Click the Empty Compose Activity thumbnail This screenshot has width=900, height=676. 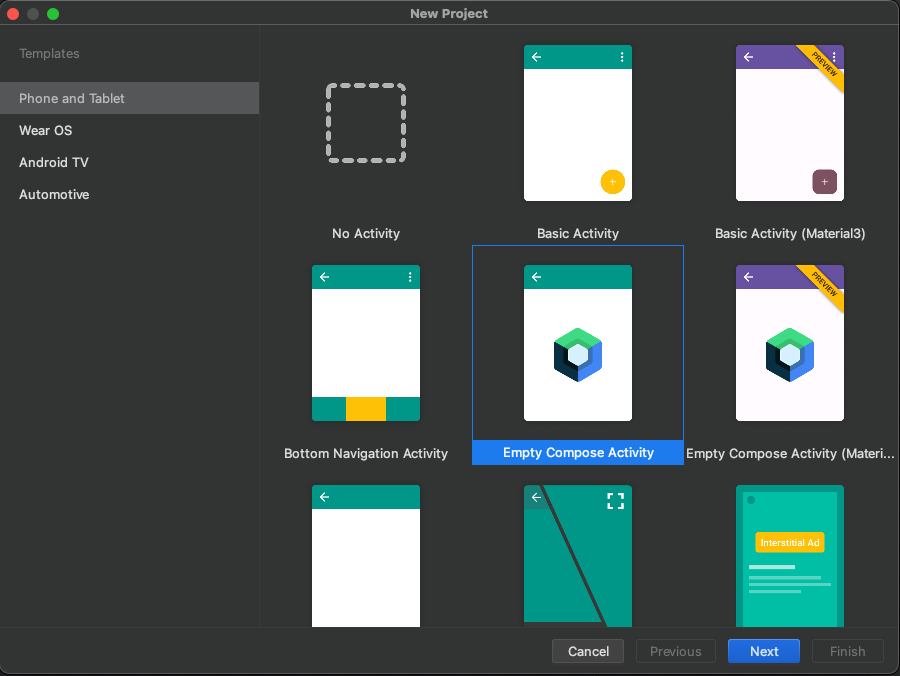point(577,343)
